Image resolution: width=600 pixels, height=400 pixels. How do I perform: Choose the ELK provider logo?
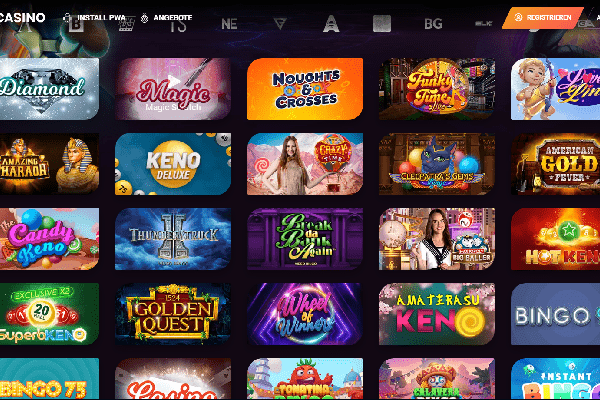click(484, 24)
